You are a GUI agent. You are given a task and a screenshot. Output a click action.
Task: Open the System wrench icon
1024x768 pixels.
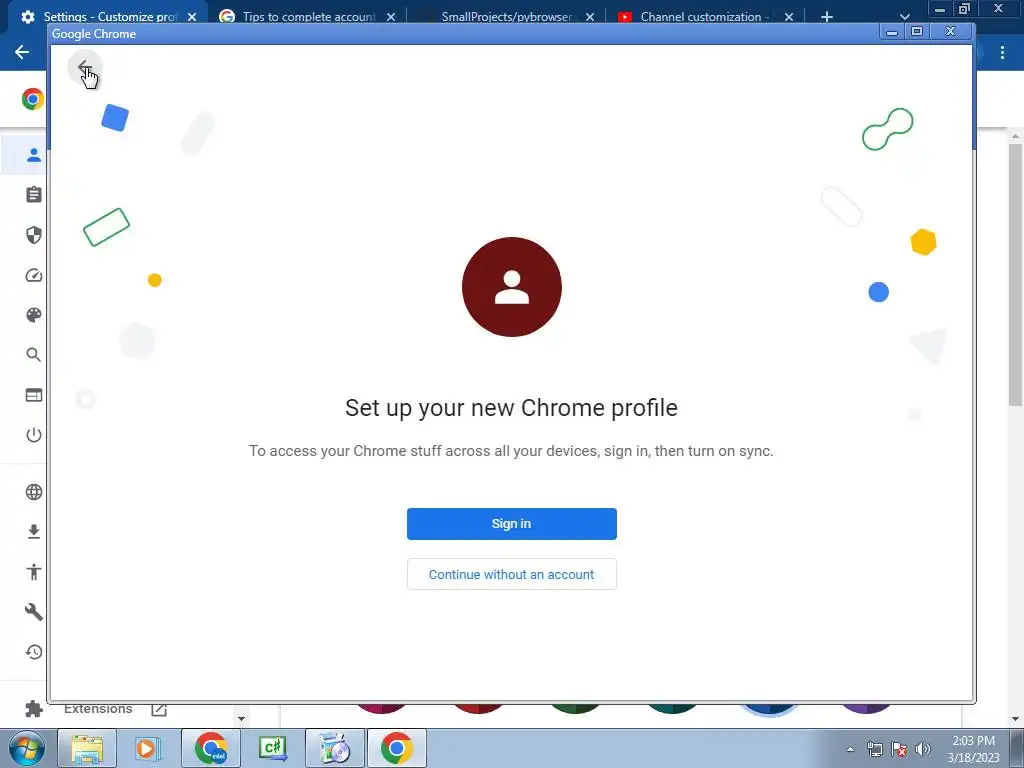click(33, 612)
